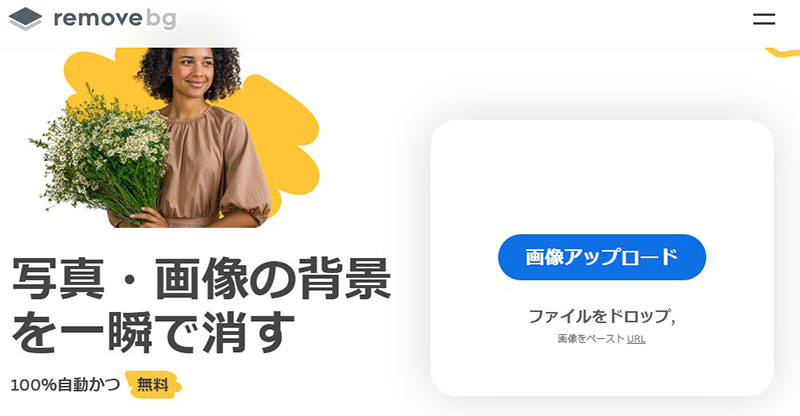Open the hamburger menu icon

point(764,19)
